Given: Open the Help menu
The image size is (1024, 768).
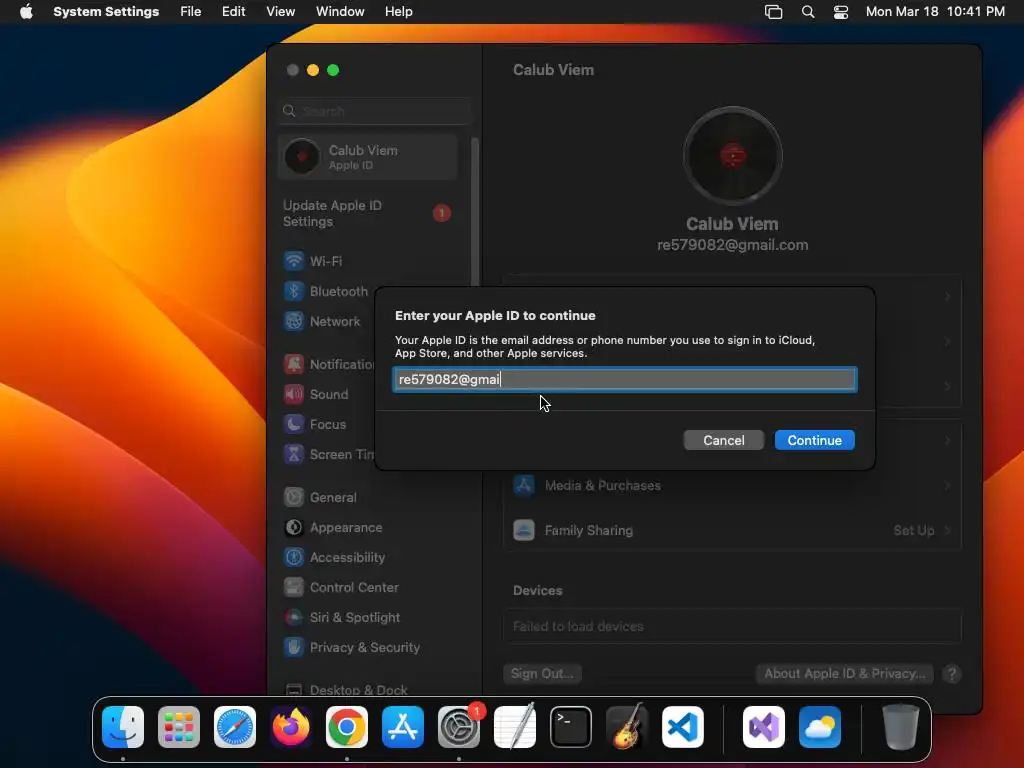Looking at the screenshot, I should (x=398, y=12).
